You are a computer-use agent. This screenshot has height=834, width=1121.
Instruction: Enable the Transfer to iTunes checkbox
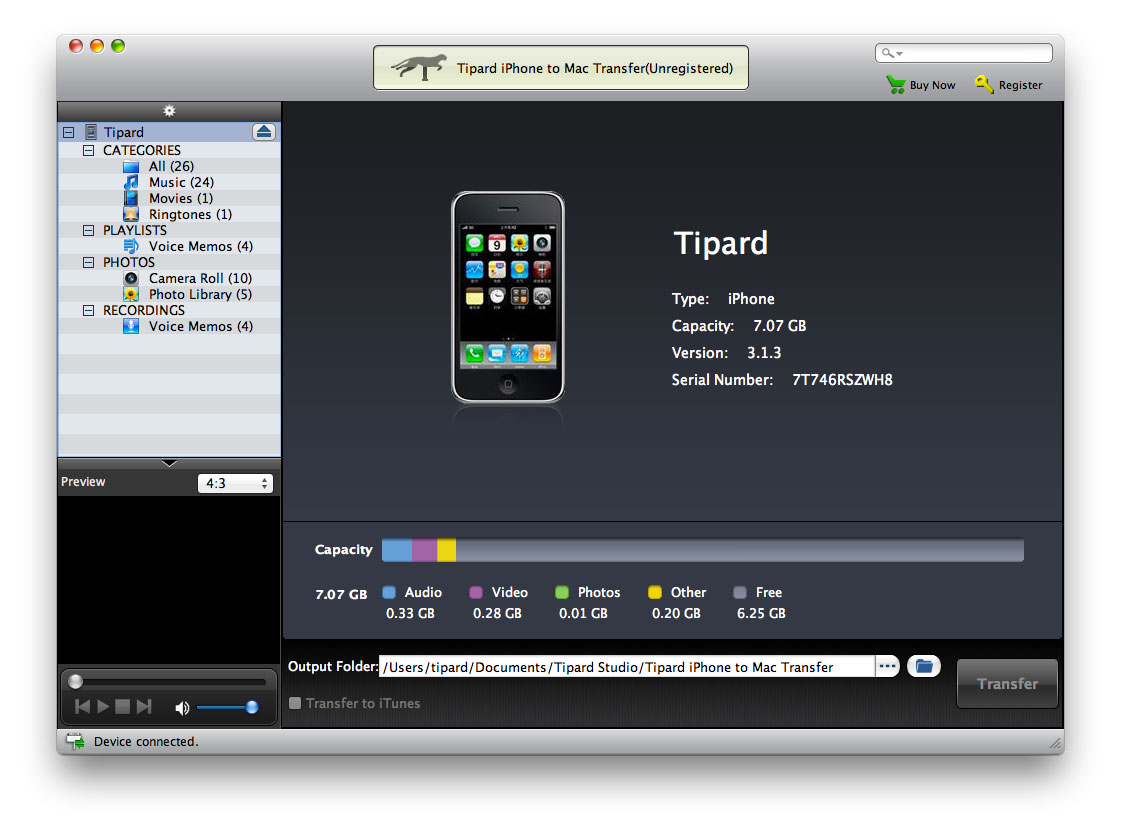295,703
